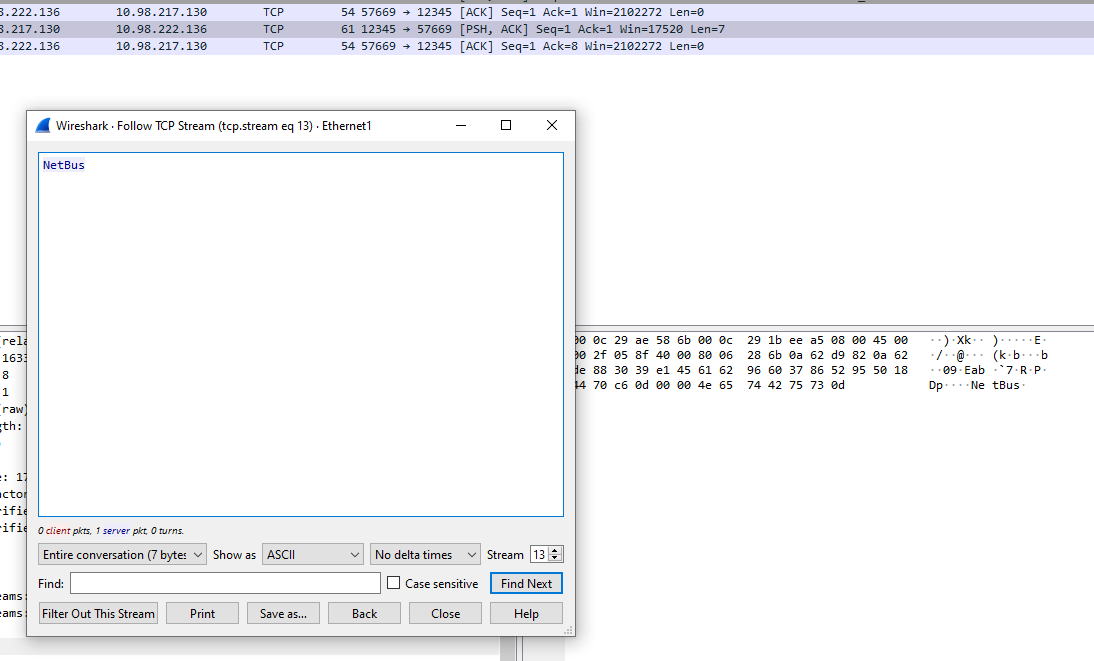Viewport: 1094px width, 661px height.
Task: Click inside the Find text field
Action: [x=225, y=584]
